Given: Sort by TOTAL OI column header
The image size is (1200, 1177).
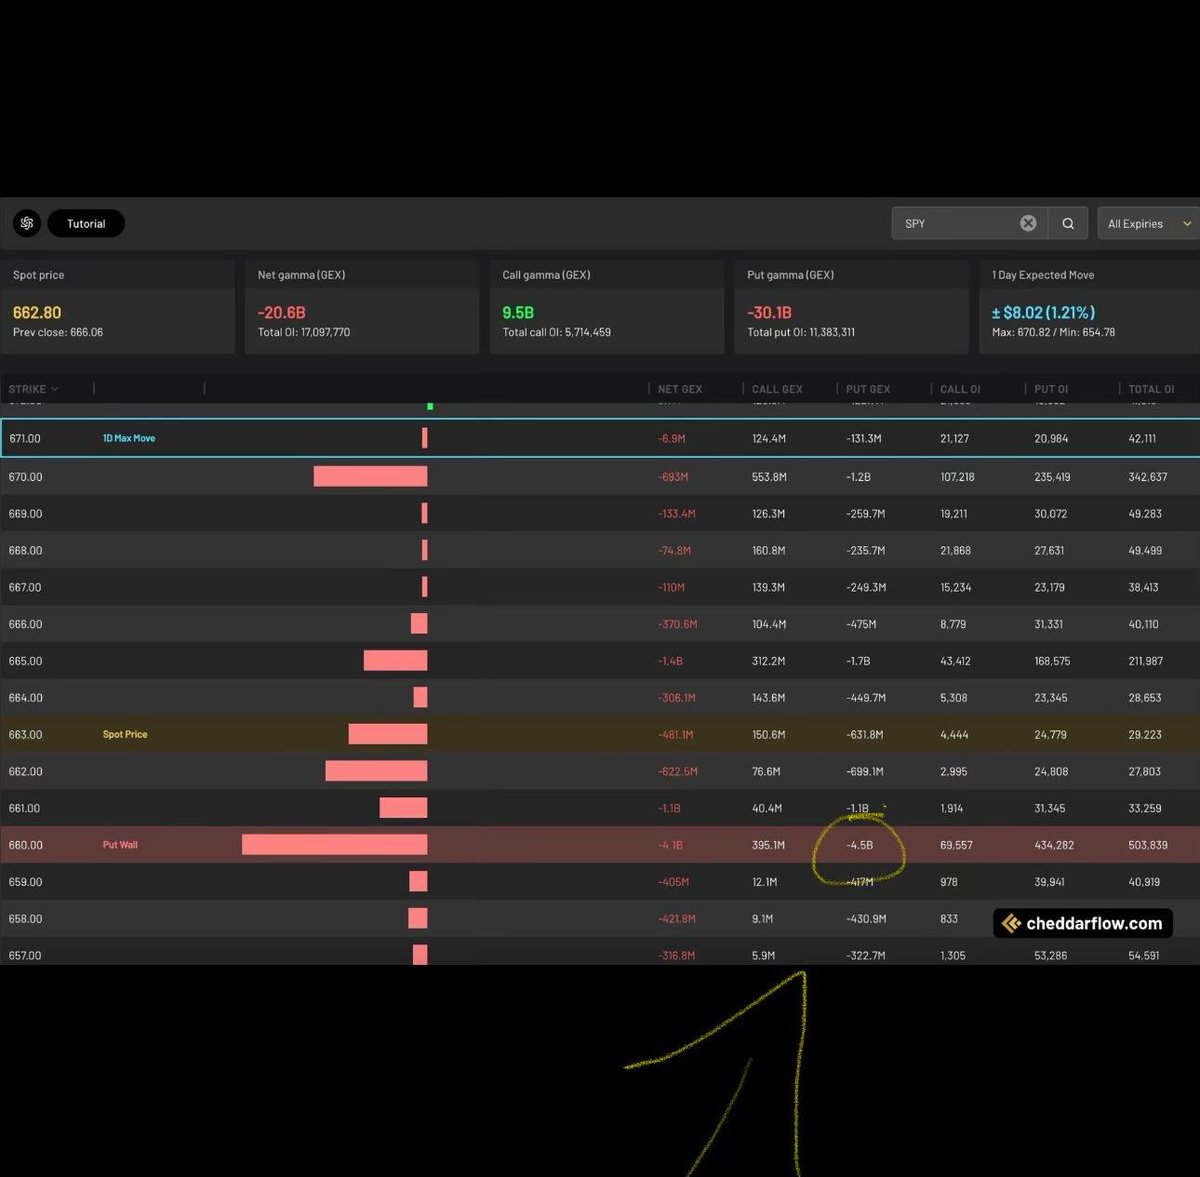Looking at the screenshot, I should (1151, 389).
